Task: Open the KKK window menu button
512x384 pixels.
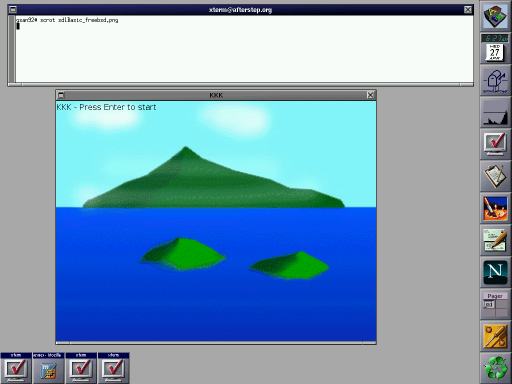Action: coord(61,95)
